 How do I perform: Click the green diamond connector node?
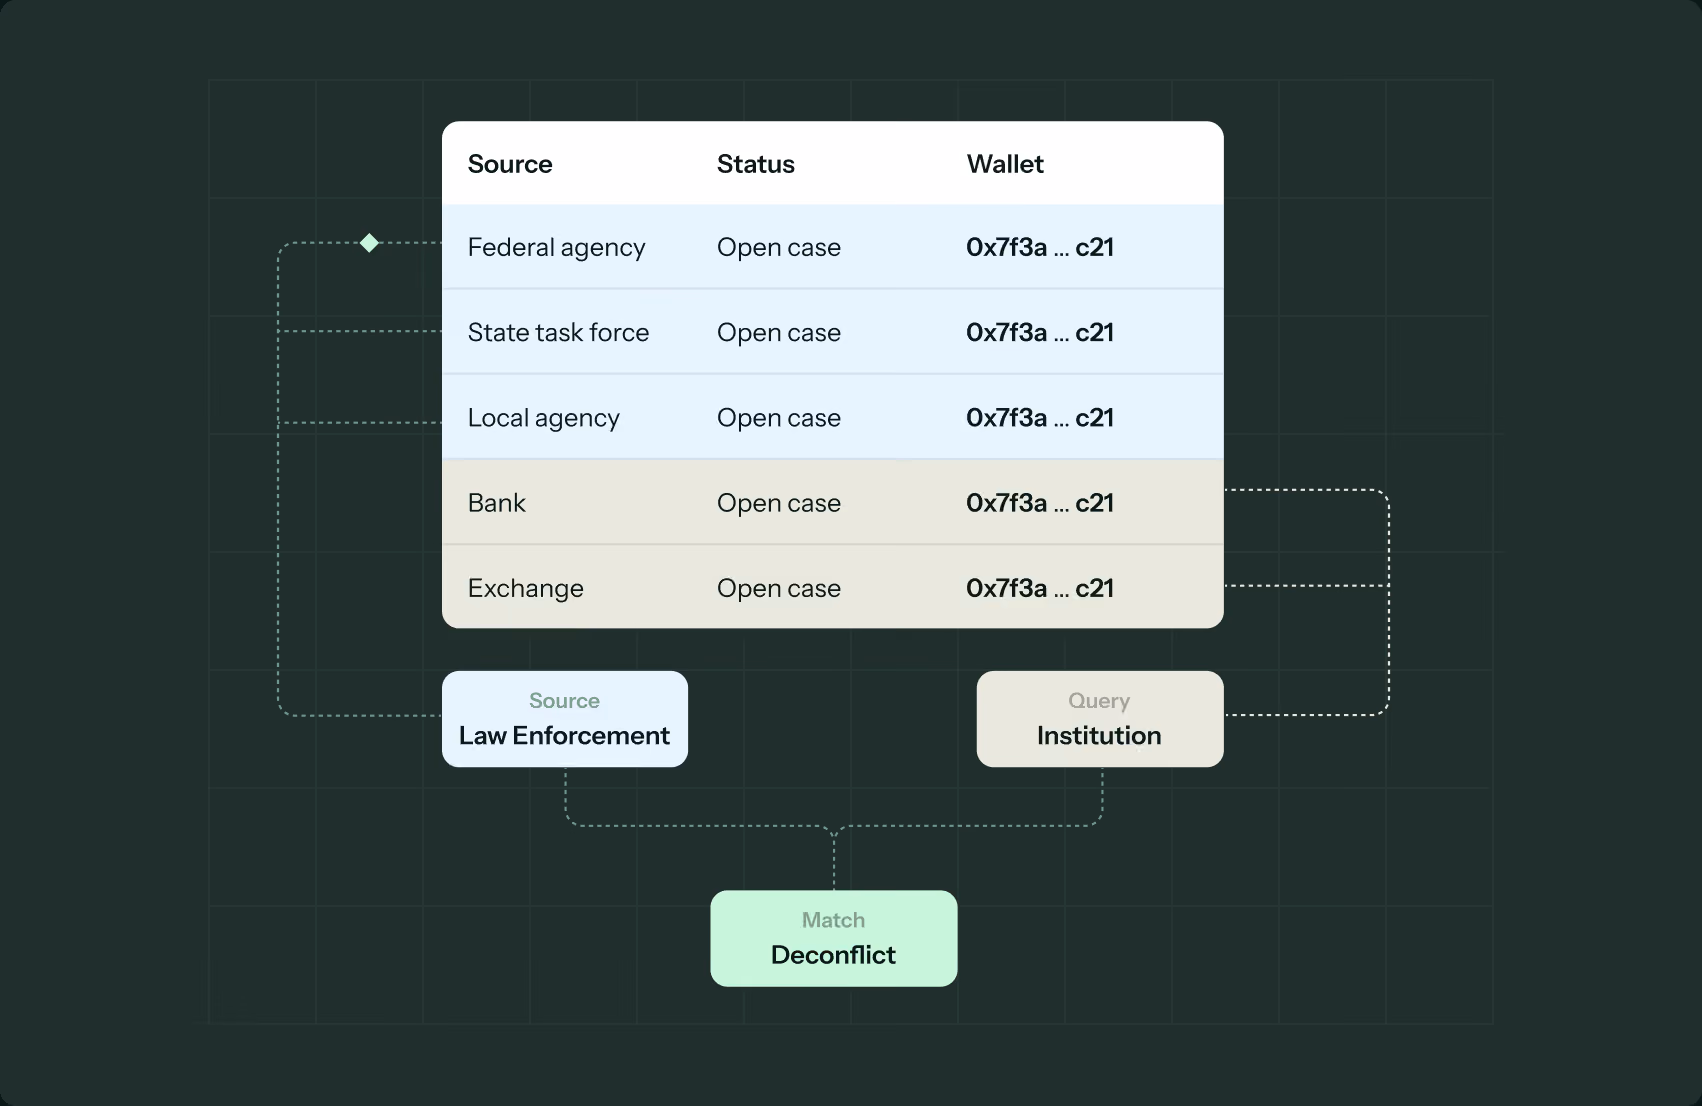pos(369,243)
